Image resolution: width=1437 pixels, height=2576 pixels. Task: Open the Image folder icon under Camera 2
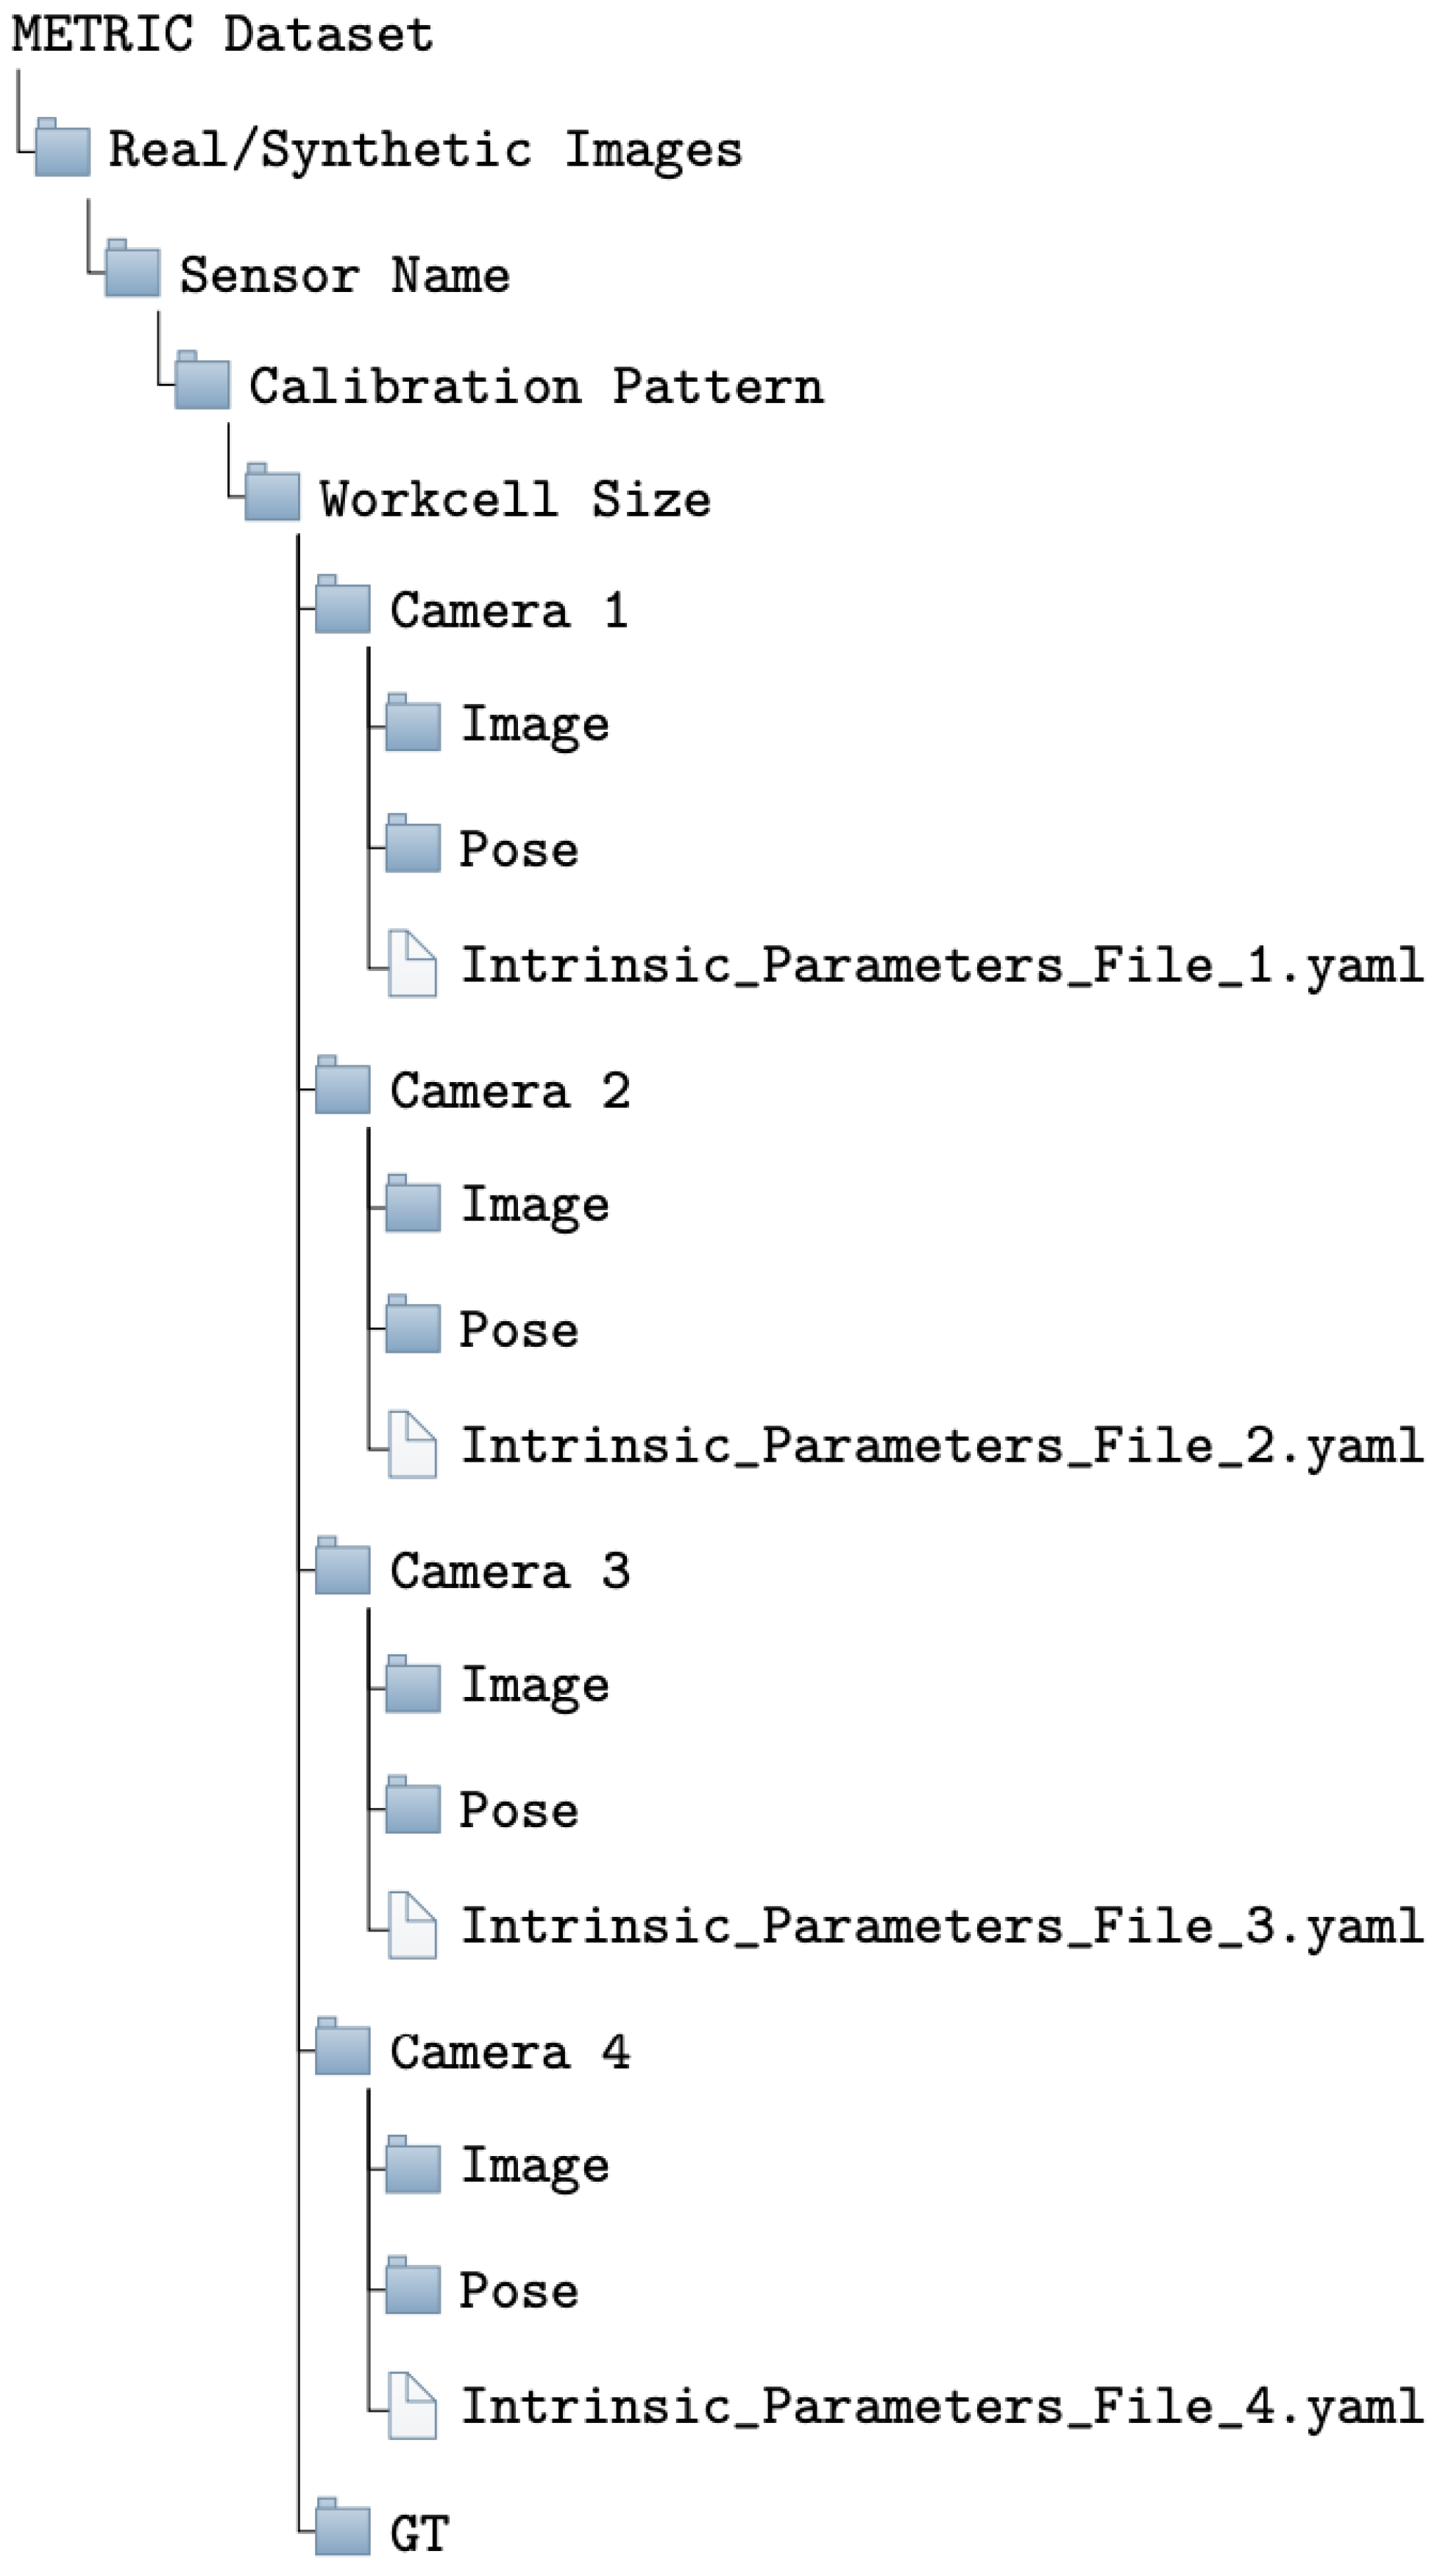[412, 1204]
